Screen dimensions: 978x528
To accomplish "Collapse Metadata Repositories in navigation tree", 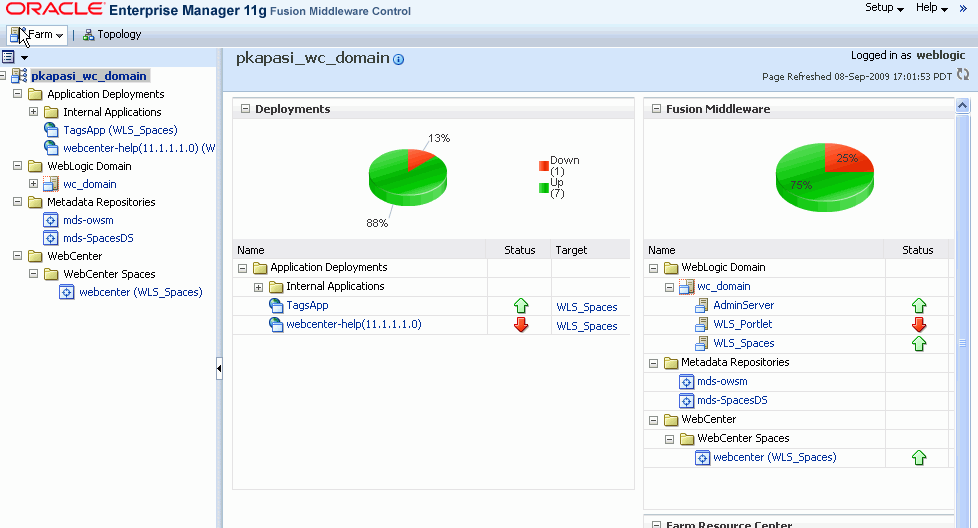I will point(17,203).
